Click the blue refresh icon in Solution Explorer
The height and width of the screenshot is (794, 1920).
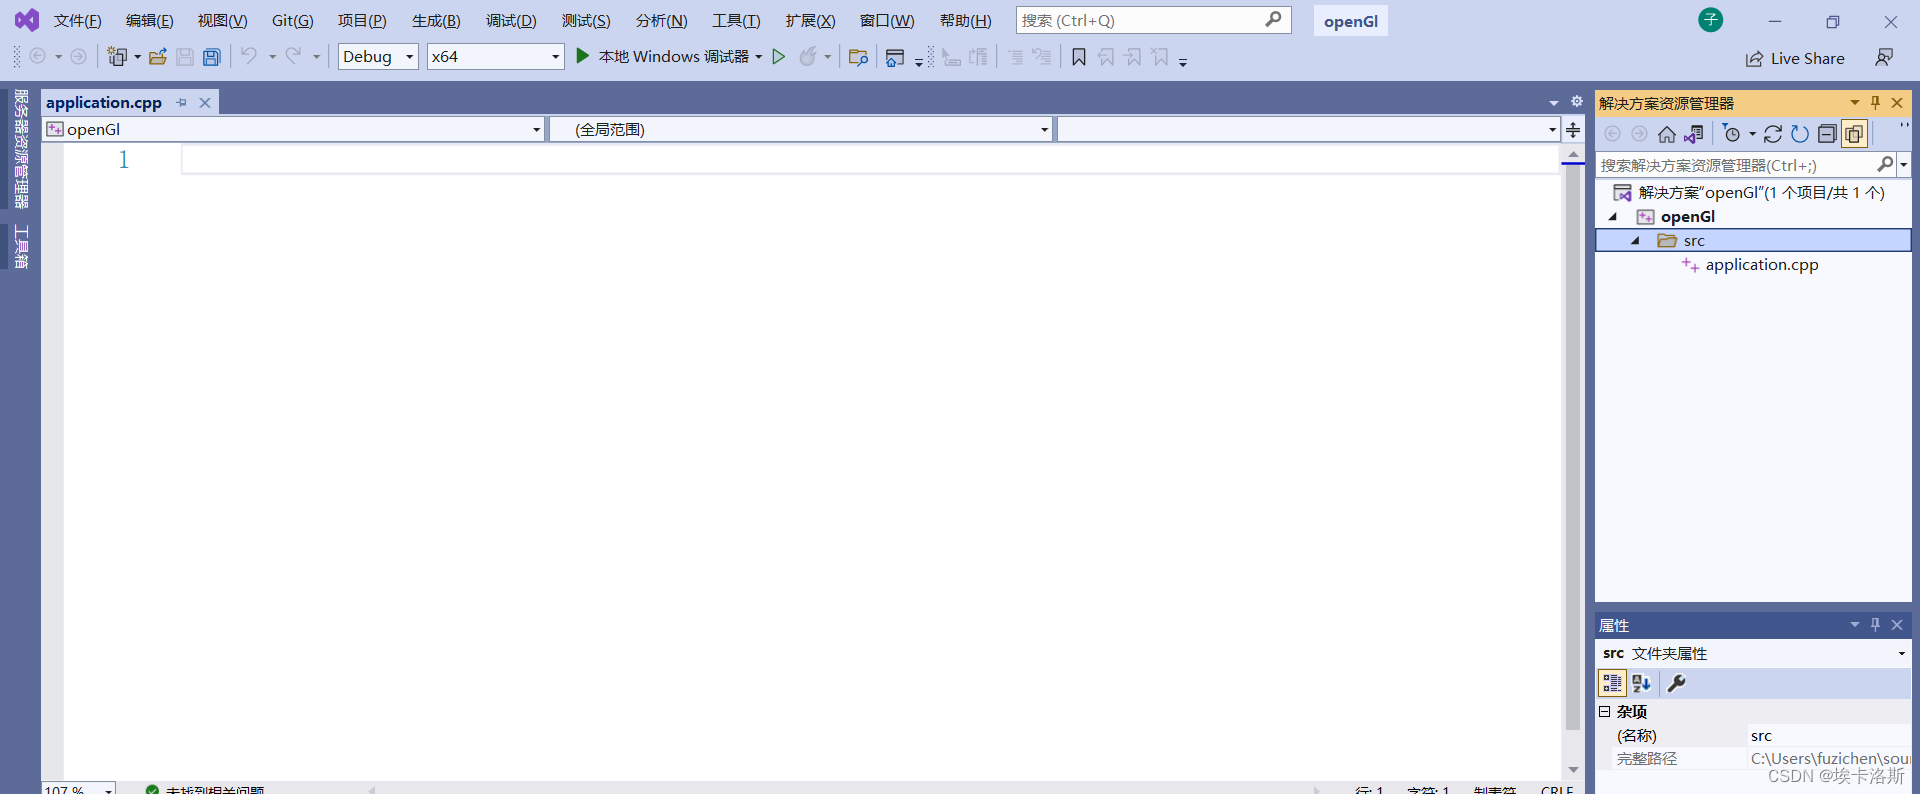click(x=1800, y=134)
